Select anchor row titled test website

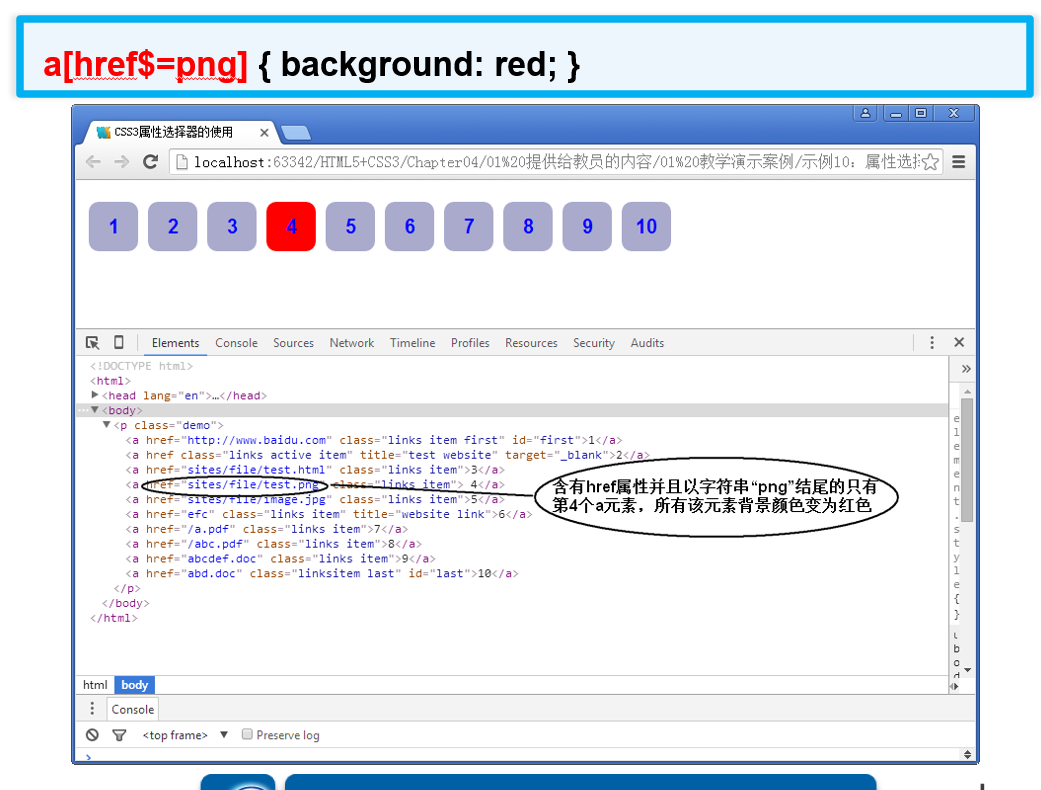tap(388, 455)
